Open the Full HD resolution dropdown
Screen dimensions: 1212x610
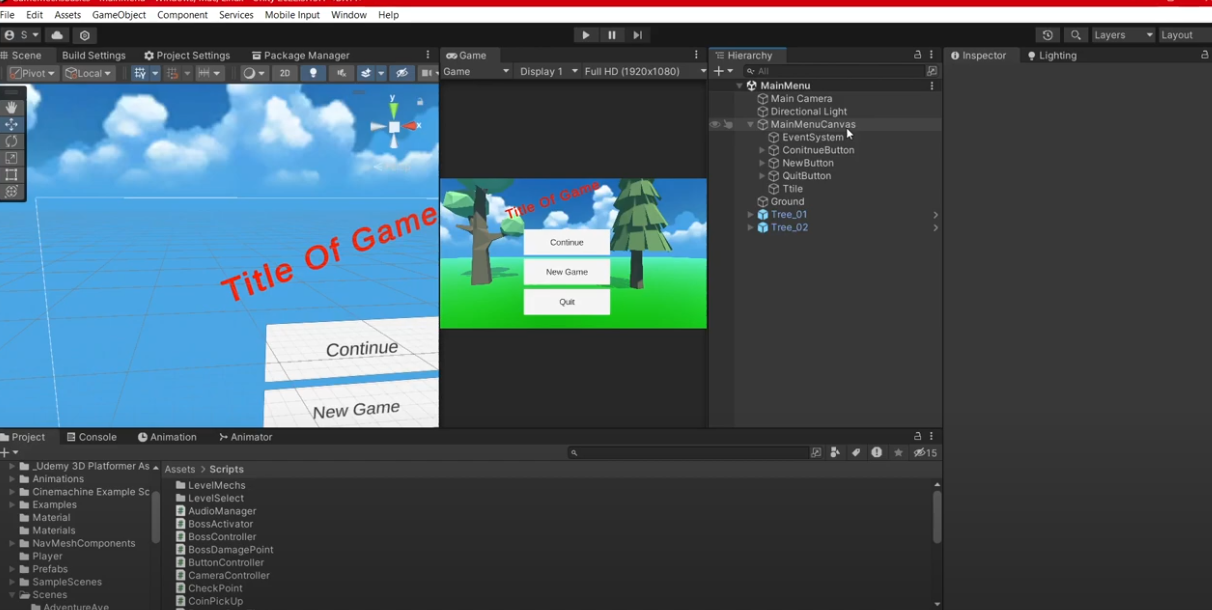[x=645, y=72]
